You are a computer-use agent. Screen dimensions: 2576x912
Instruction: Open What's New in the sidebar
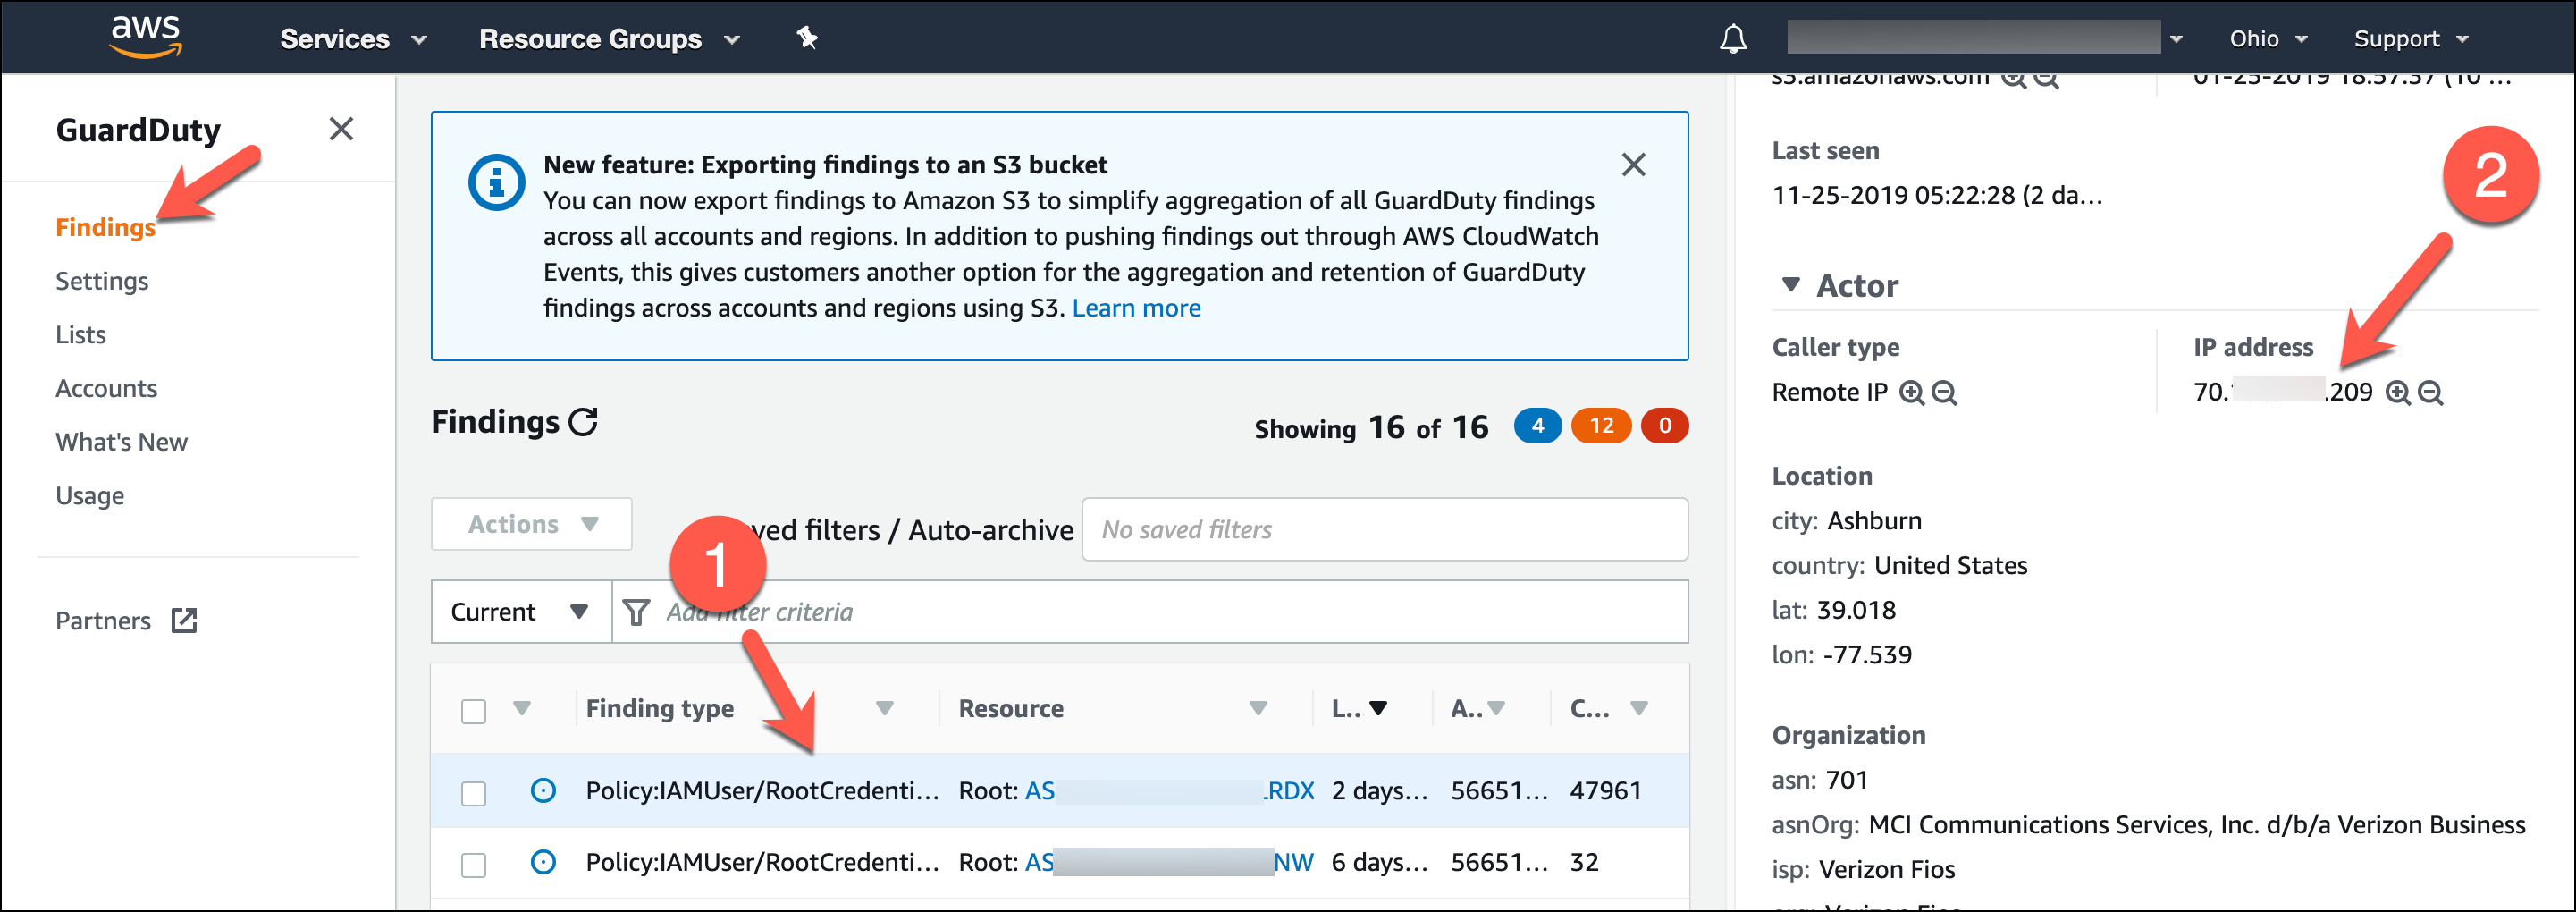pos(121,442)
